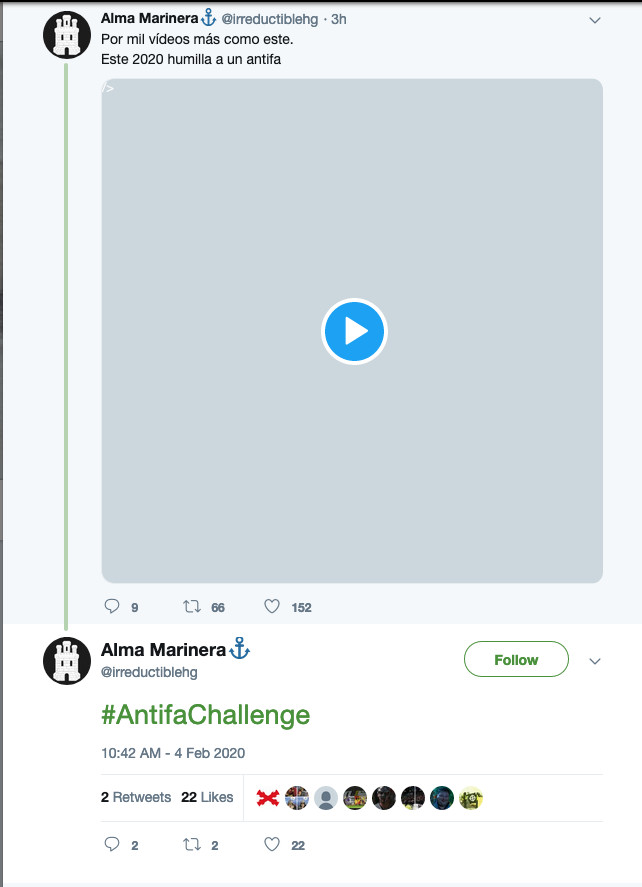642x887 pixels.
Task: Open the chevron menu on top tweet
Action: pos(594,20)
